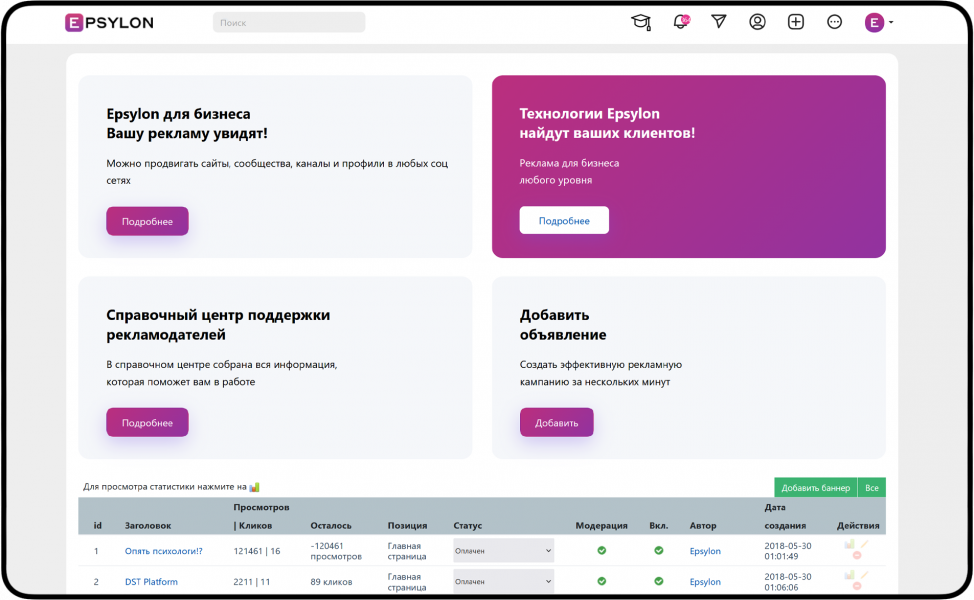Open the user profile circle icon
This screenshot has height=600, width=974.
click(757, 22)
